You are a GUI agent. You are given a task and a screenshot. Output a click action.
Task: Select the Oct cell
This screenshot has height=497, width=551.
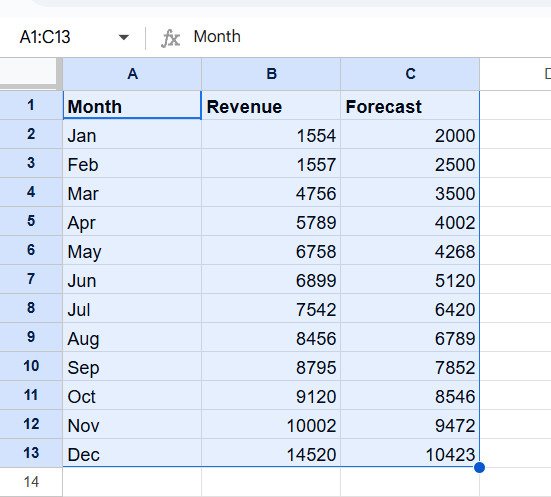point(132,395)
